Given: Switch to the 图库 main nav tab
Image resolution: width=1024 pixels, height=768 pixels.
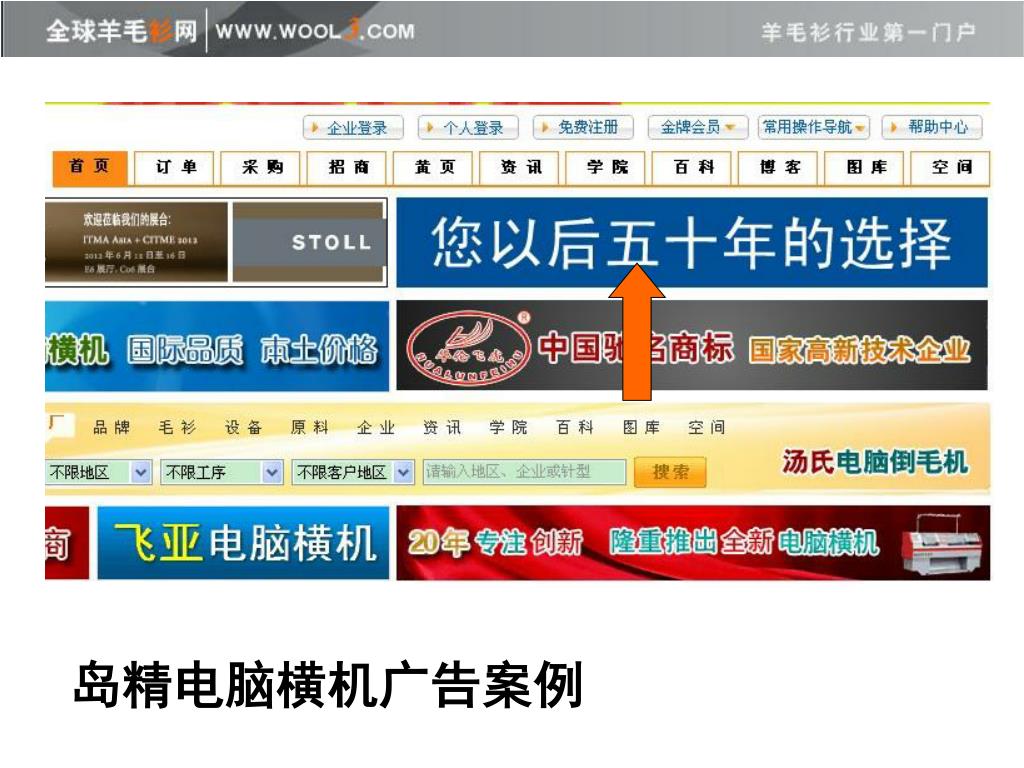Looking at the screenshot, I should [865, 168].
